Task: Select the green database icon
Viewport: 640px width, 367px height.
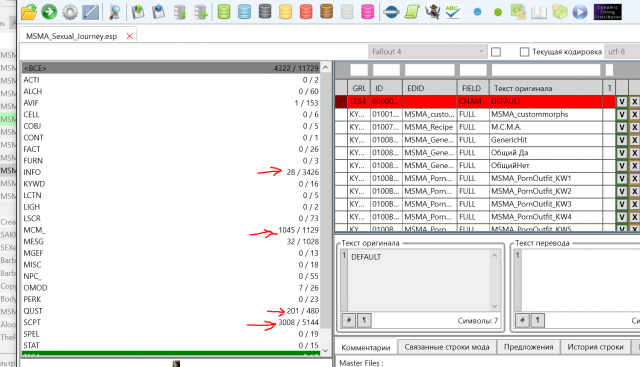Action: (224, 11)
